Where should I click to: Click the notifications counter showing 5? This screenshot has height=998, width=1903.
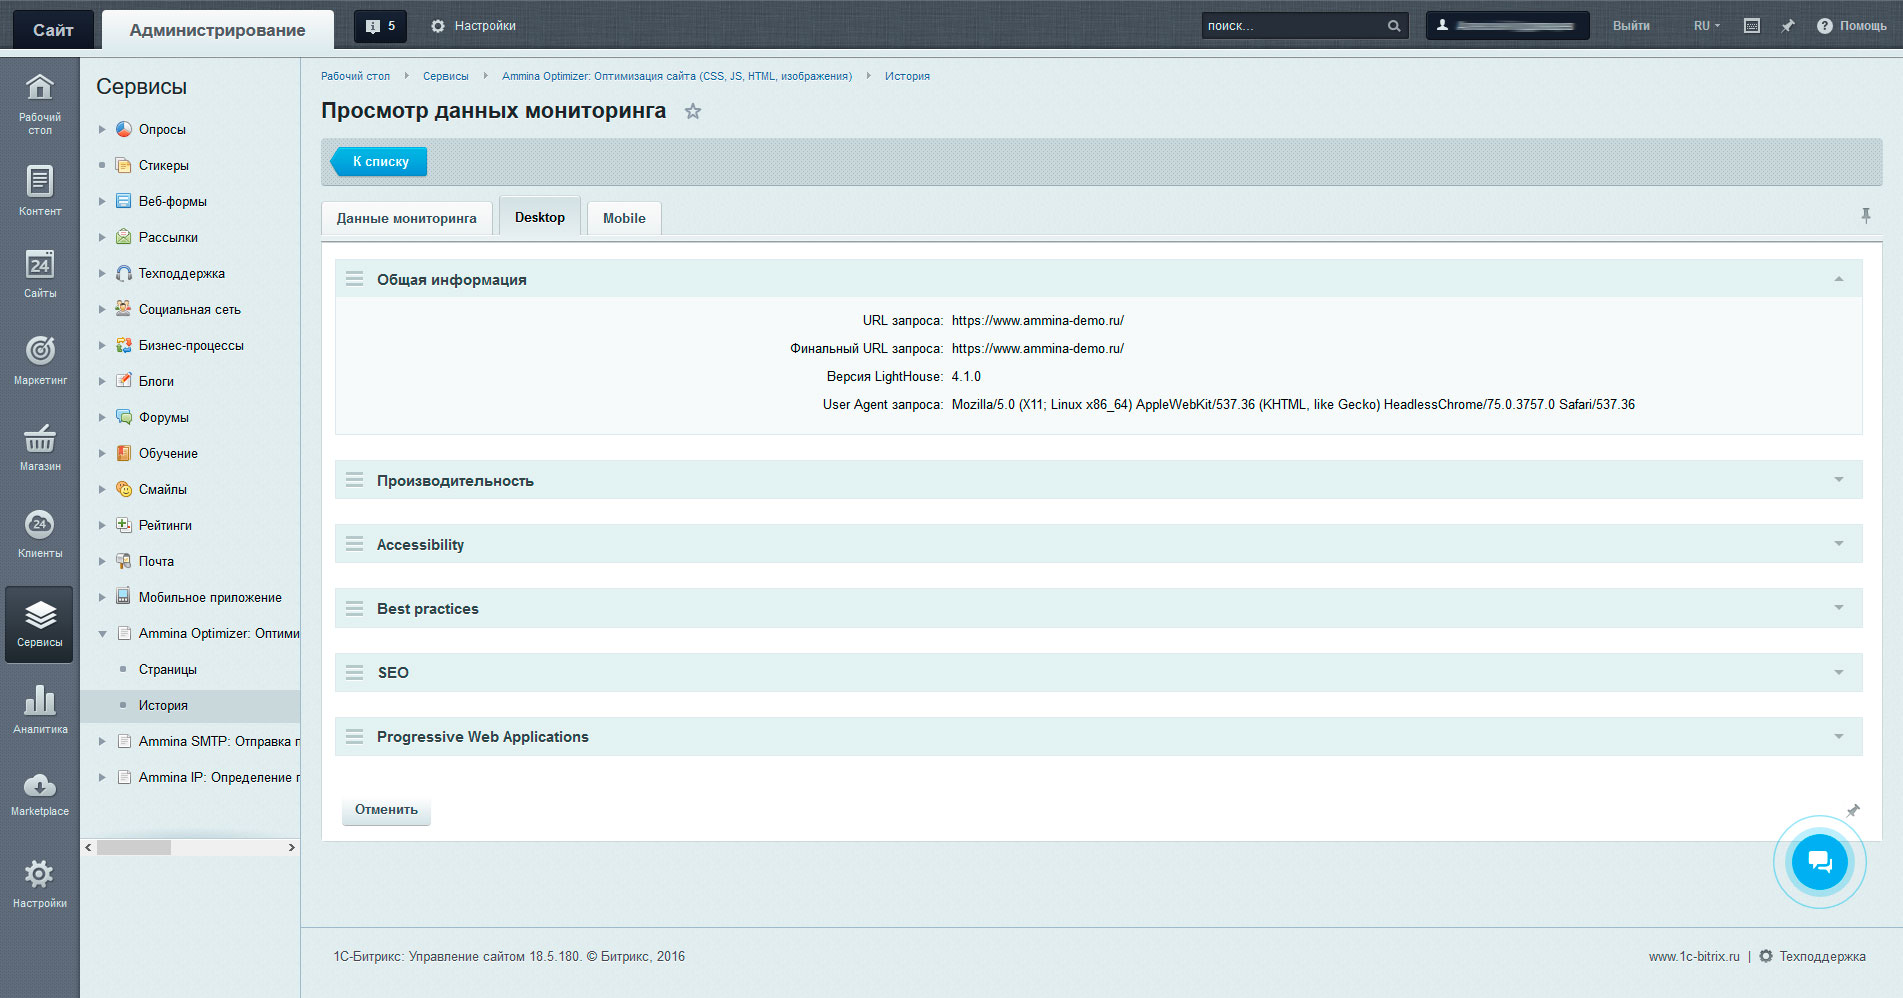380,26
